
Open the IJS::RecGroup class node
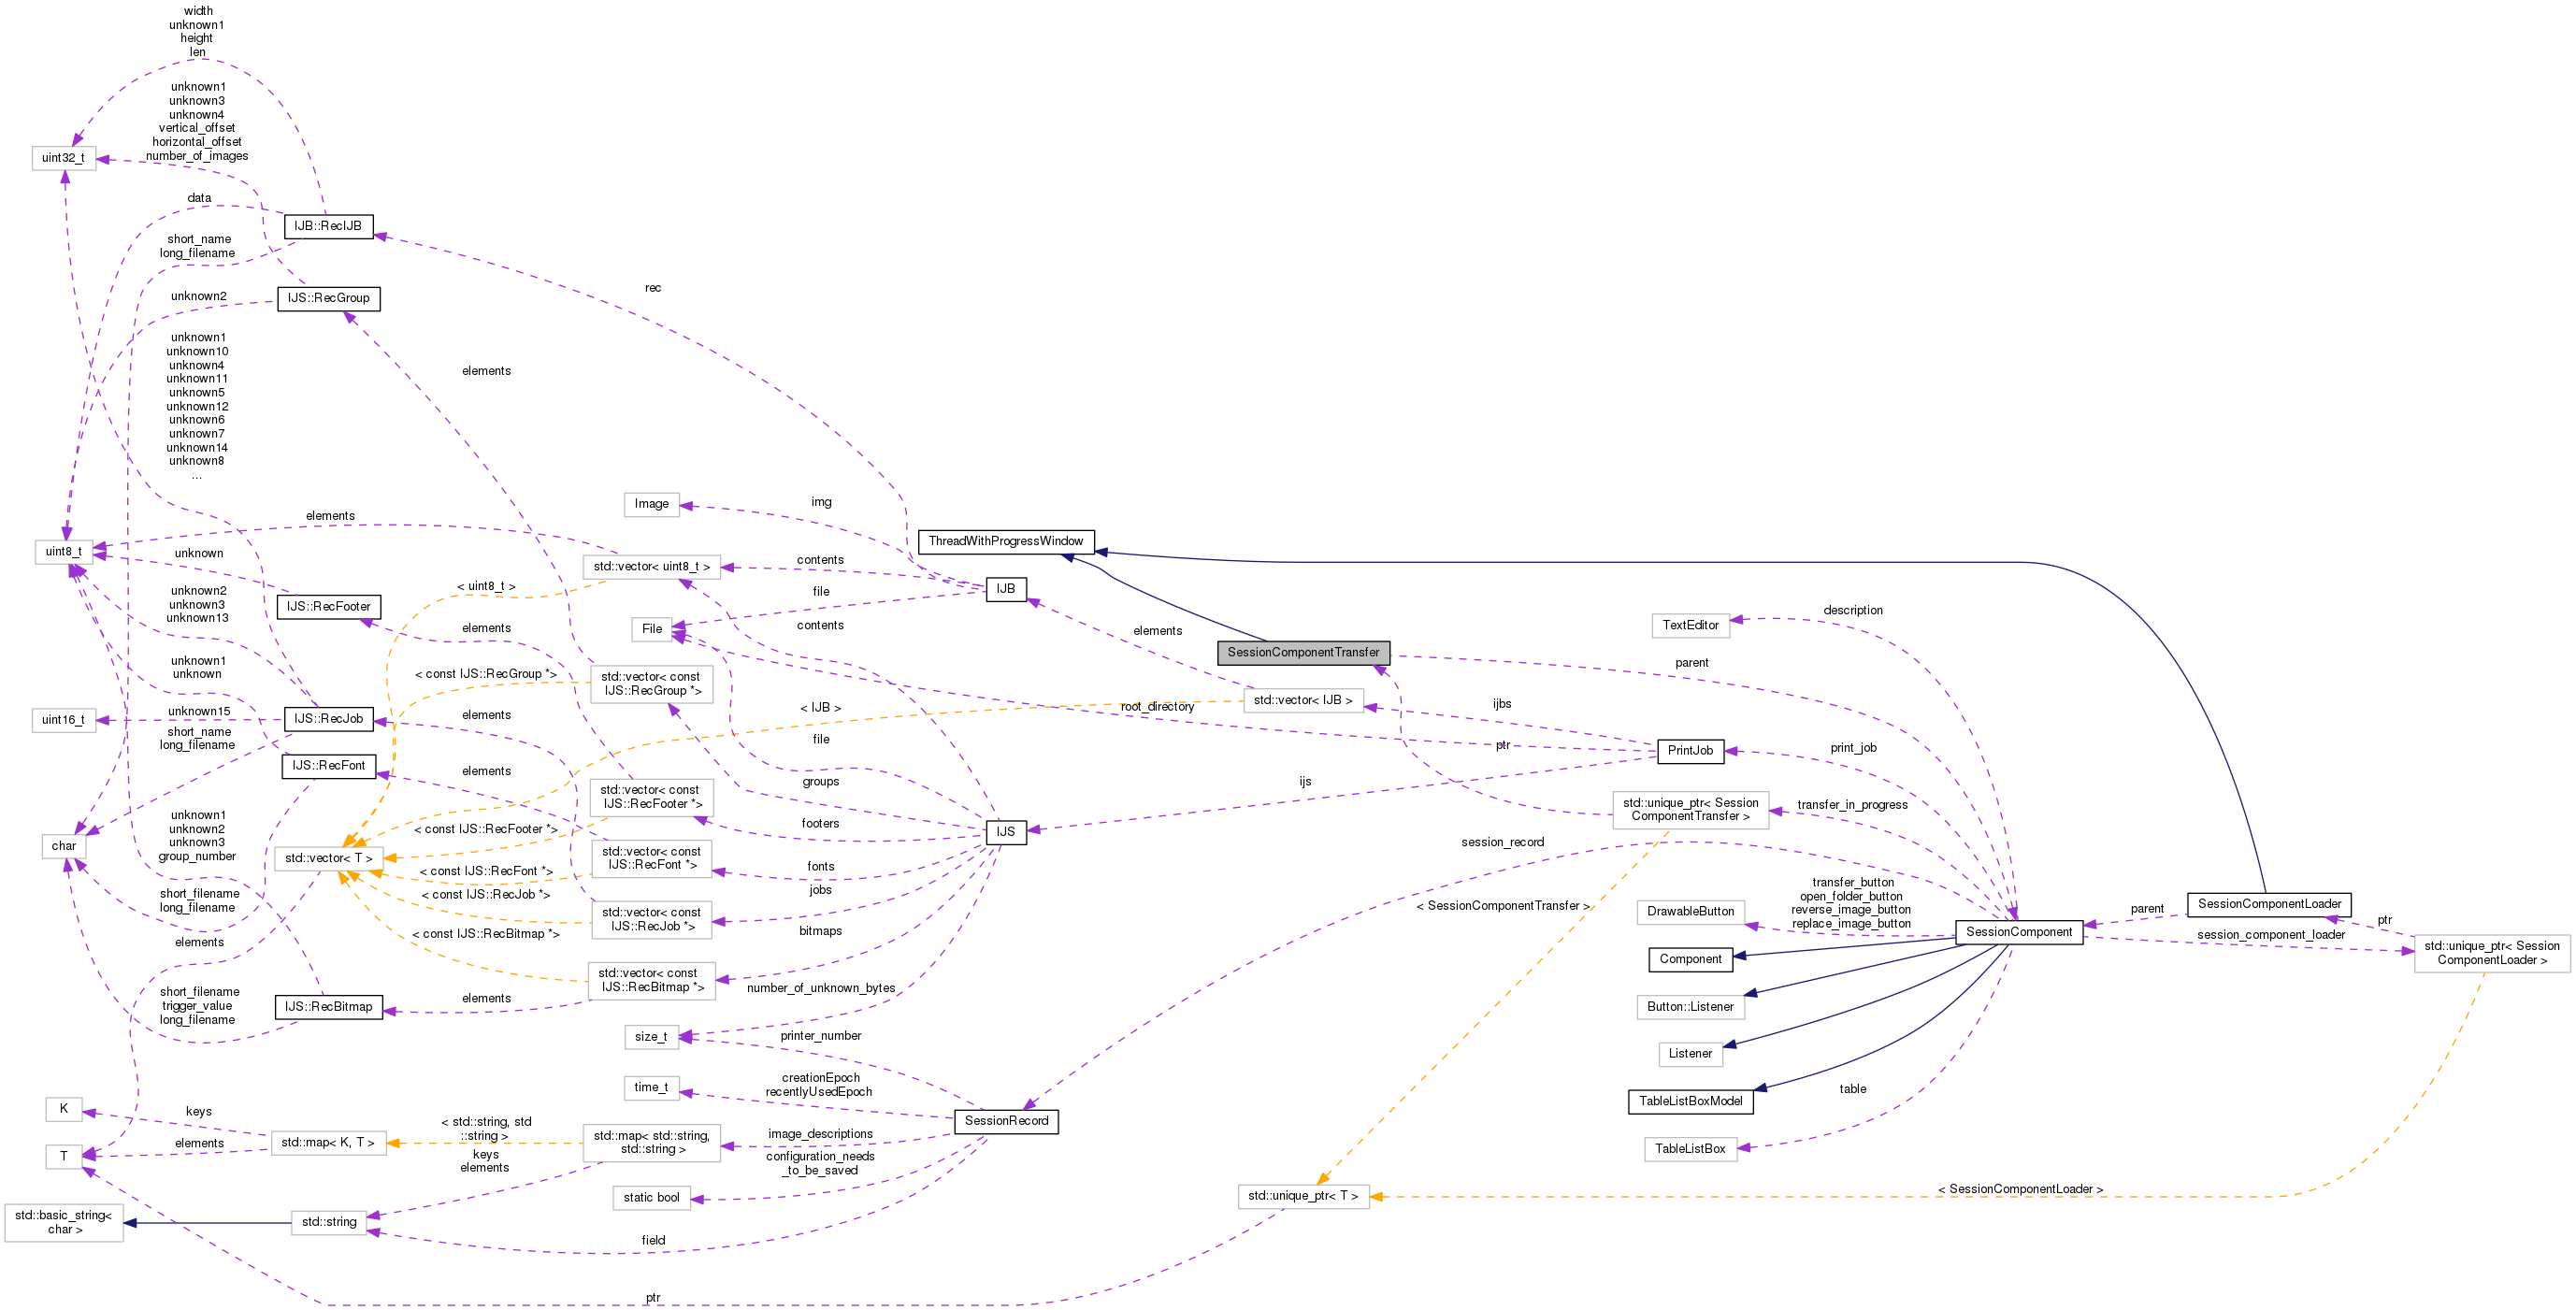(x=328, y=298)
